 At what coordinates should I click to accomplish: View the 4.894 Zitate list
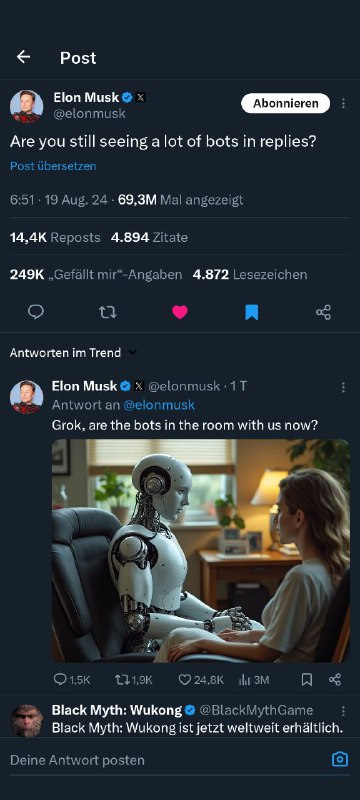(x=149, y=237)
